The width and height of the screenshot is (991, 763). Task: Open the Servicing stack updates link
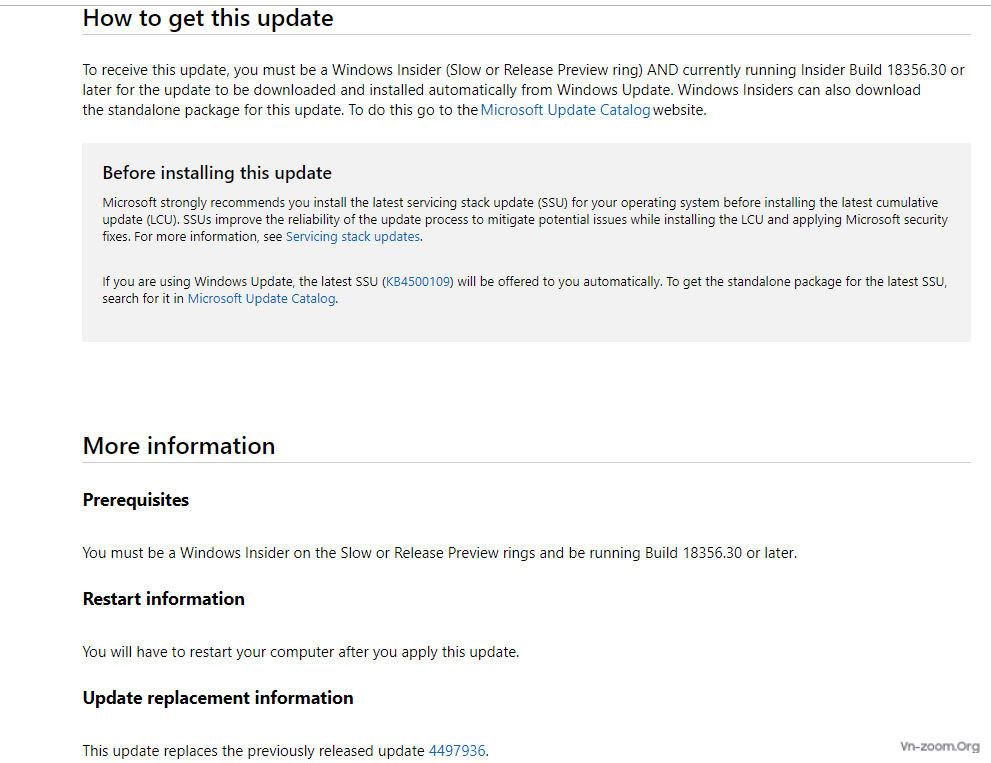353,236
